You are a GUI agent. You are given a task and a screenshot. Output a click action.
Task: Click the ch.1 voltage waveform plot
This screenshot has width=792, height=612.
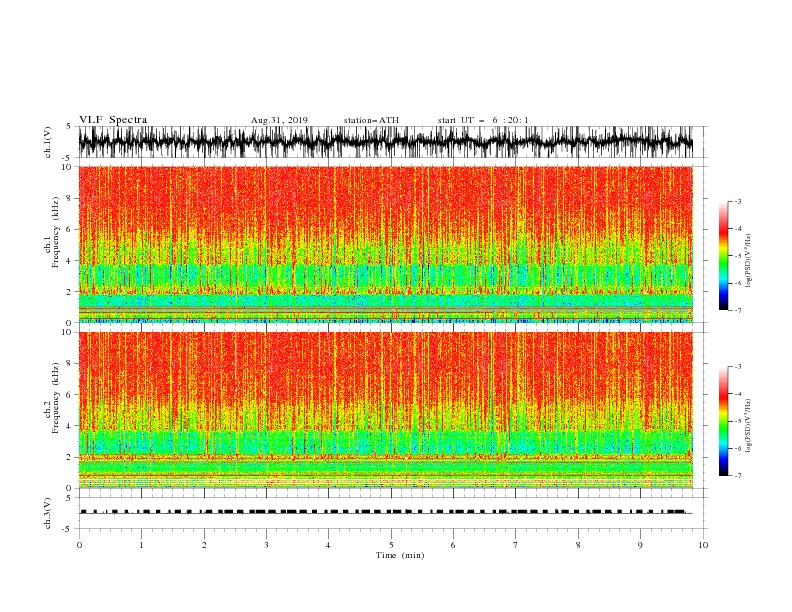(x=385, y=142)
